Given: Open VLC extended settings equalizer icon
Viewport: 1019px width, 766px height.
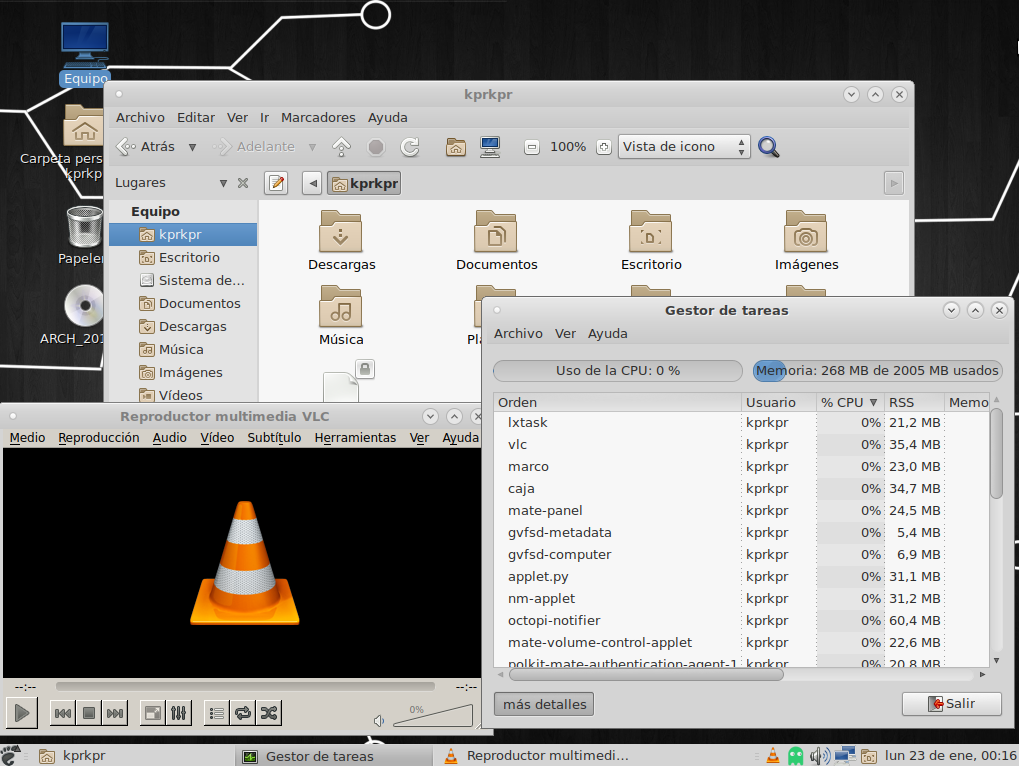Looking at the screenshot, I should 178,713.
